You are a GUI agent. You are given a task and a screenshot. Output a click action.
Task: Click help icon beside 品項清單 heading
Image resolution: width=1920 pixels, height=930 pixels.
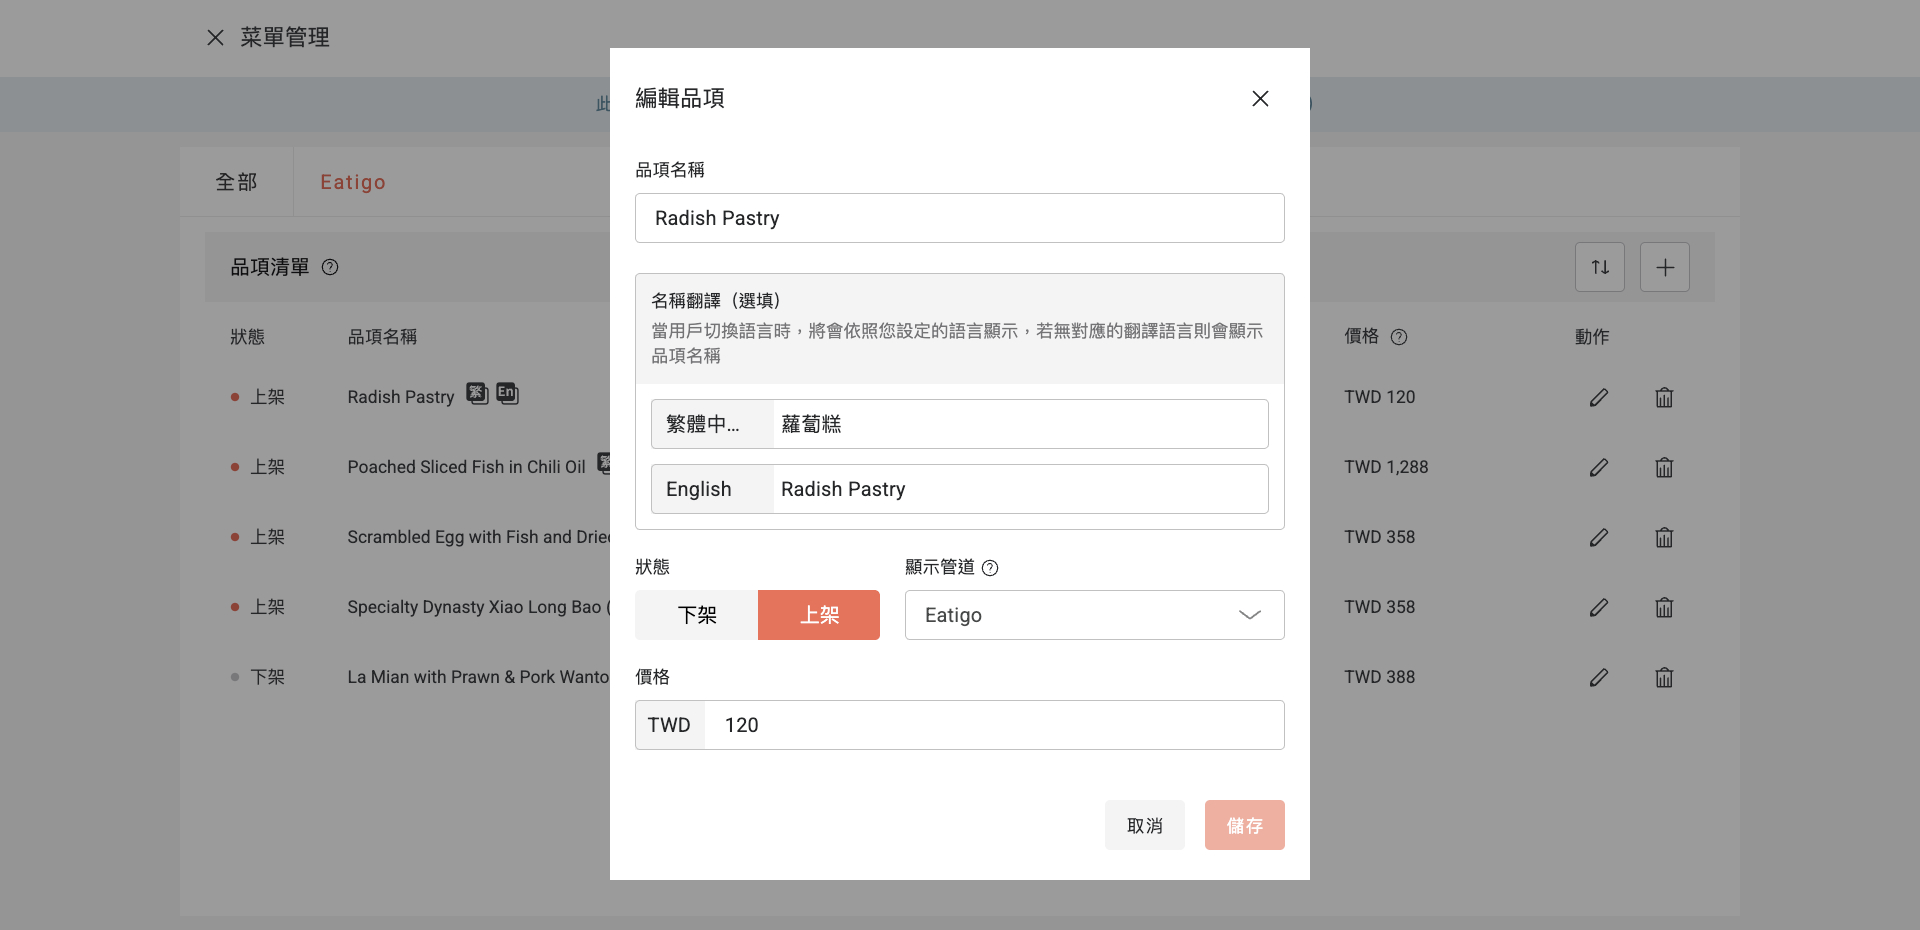(330, 267)
